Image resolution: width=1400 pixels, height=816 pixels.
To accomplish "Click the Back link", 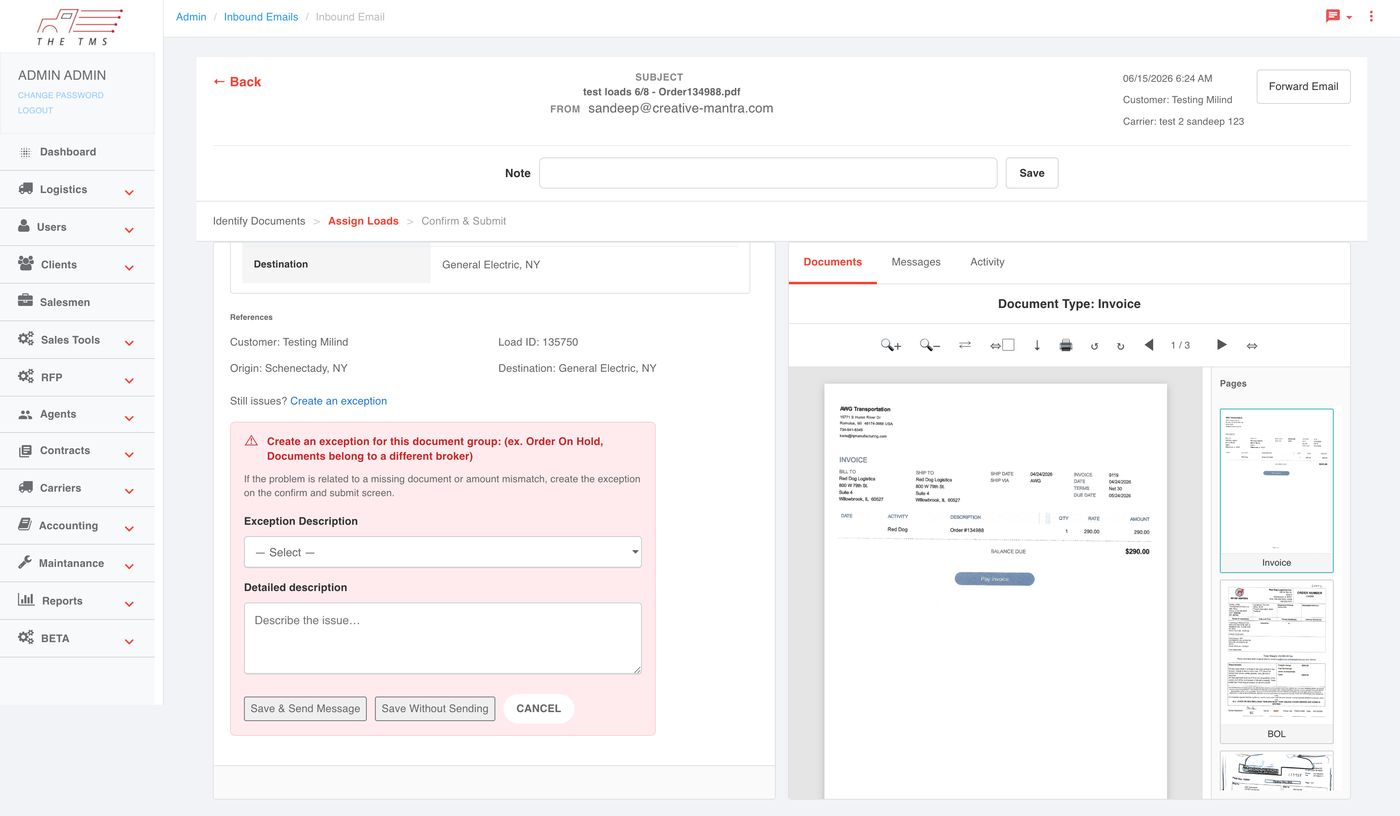I will coord(237,82).
